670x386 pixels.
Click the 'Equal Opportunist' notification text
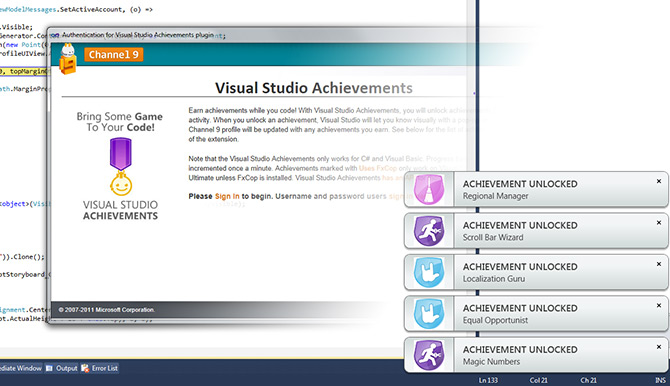point(495,320)
